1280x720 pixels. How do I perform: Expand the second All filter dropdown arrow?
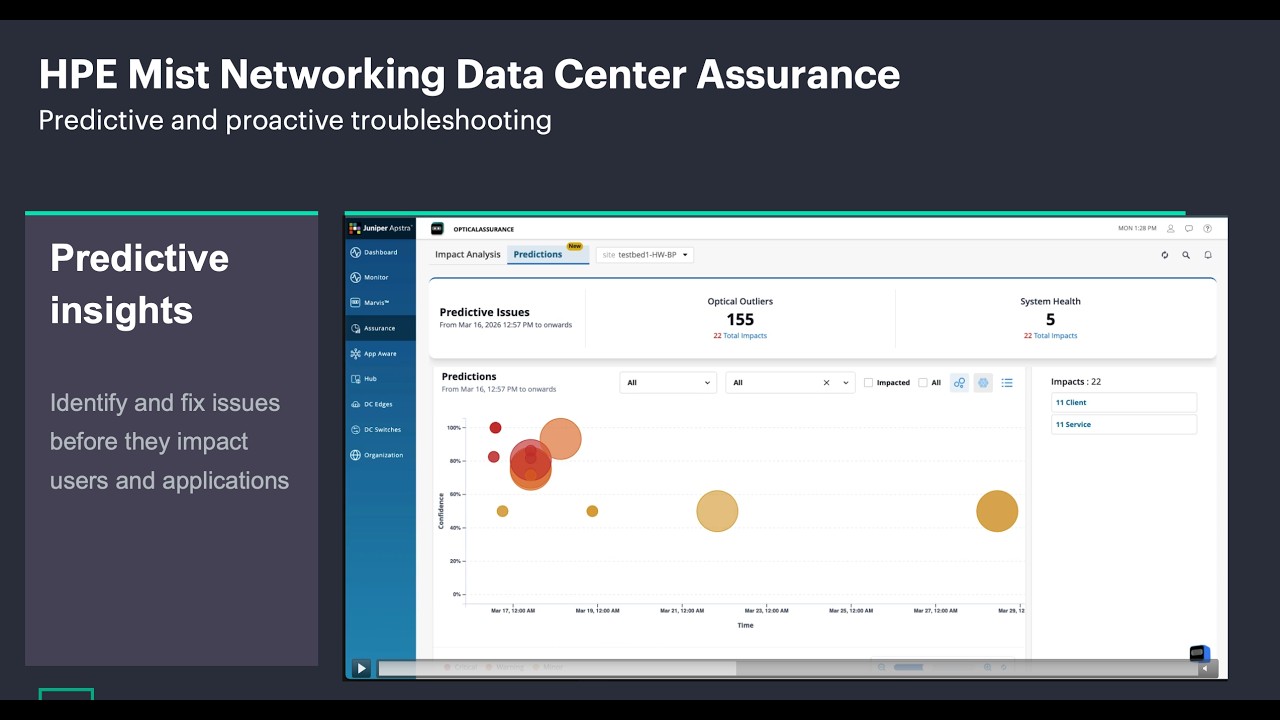[846, 382]
